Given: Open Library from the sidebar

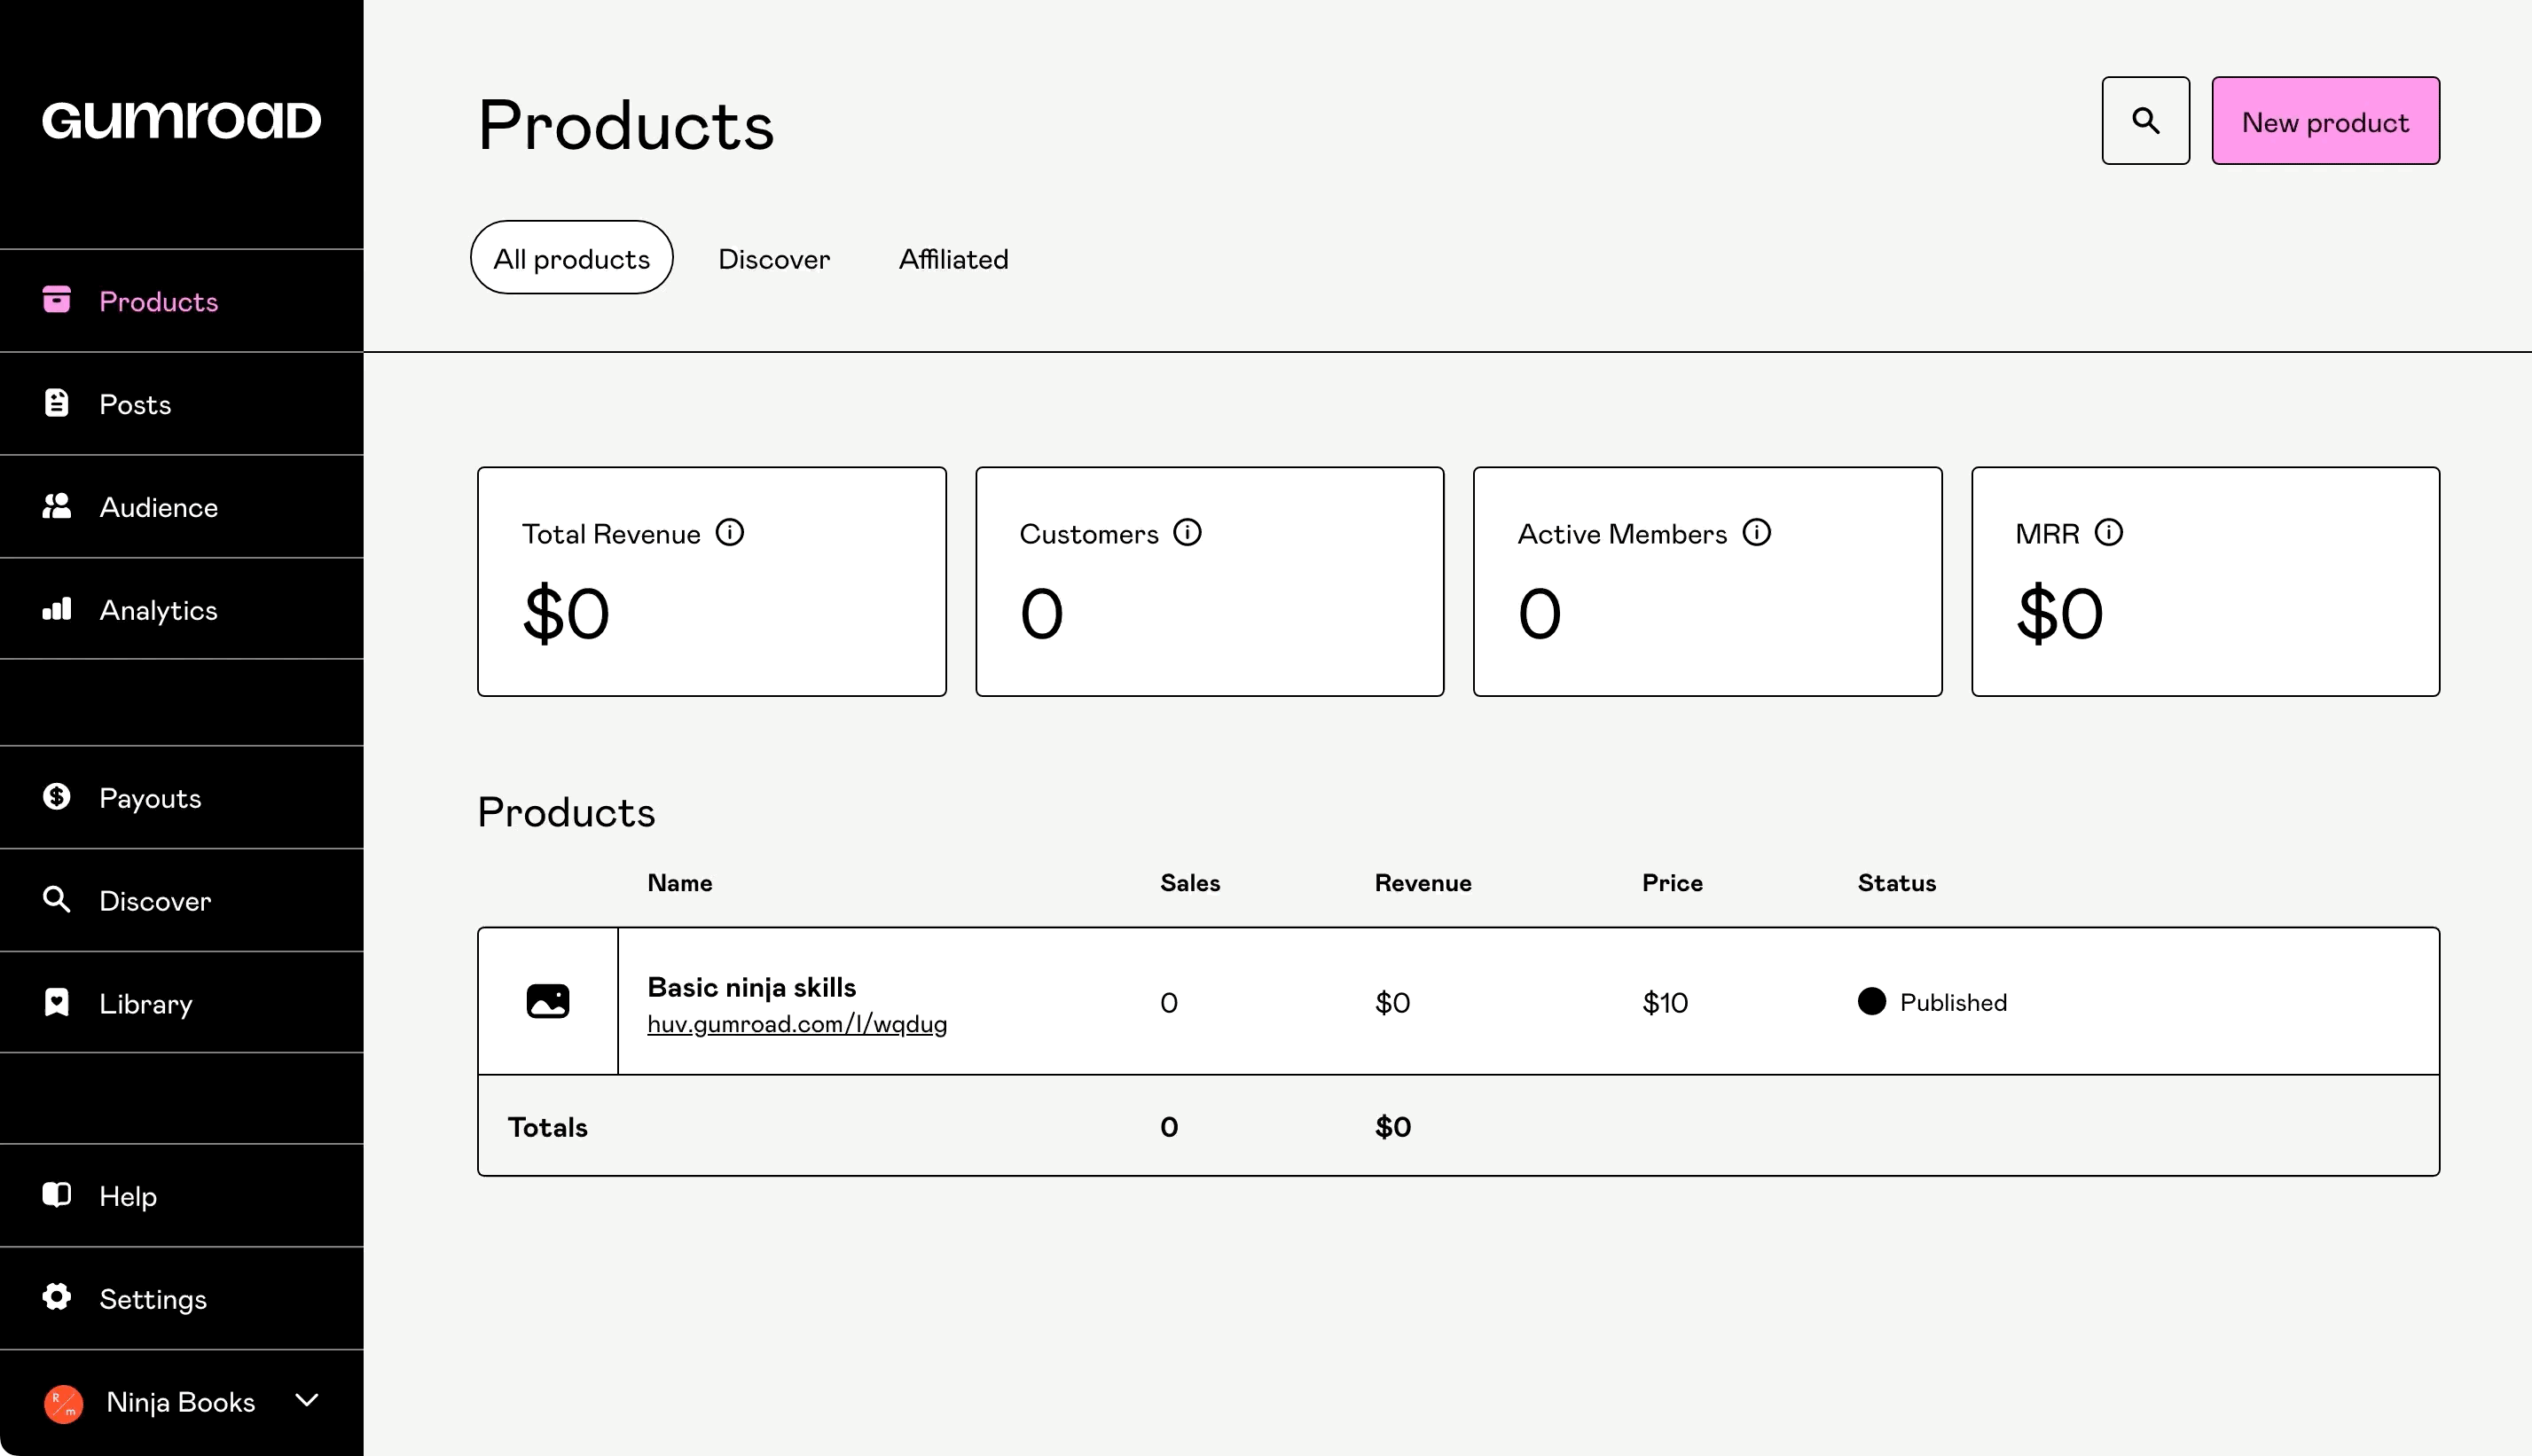Looking at the screenshot, I should pos(182,1003).
